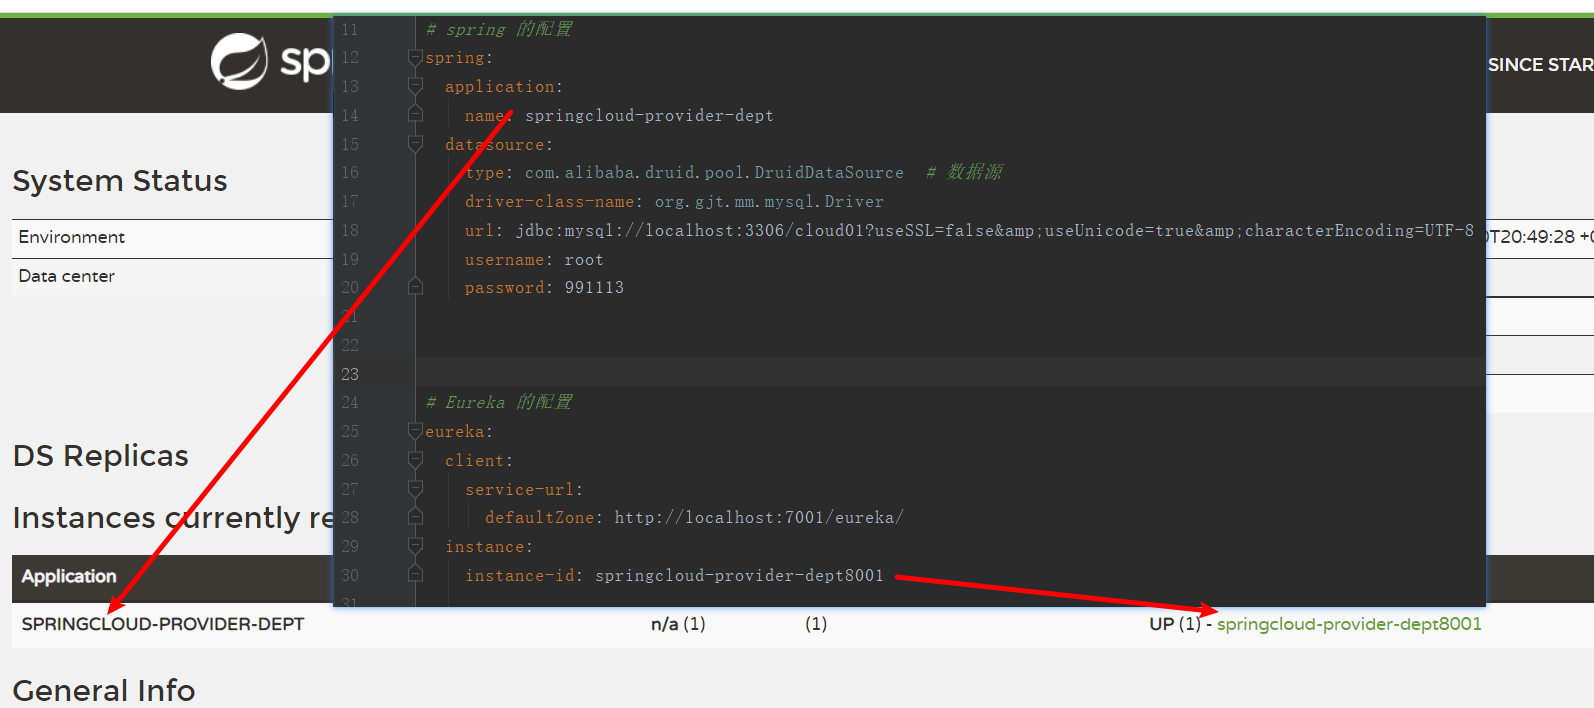Click the driver-class-name key
The image size is (1594, 708).
(550, 202)
